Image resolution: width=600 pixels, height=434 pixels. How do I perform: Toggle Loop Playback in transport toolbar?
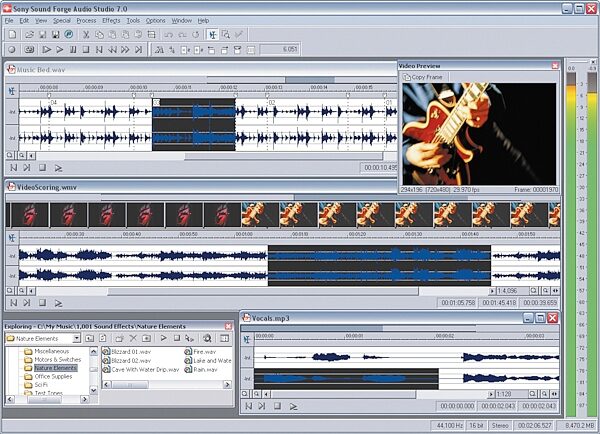pos(29,49)
